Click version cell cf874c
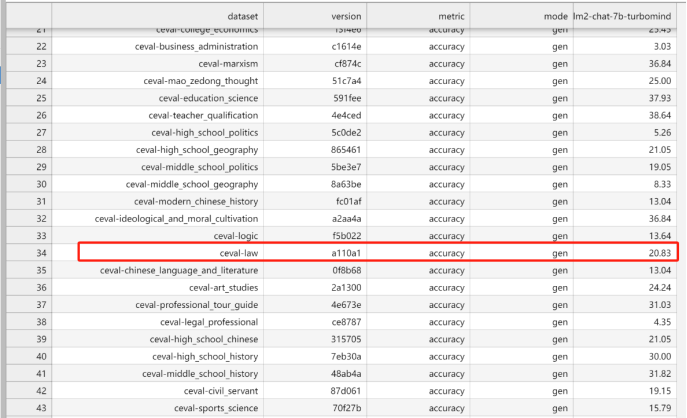 point(315,64)
